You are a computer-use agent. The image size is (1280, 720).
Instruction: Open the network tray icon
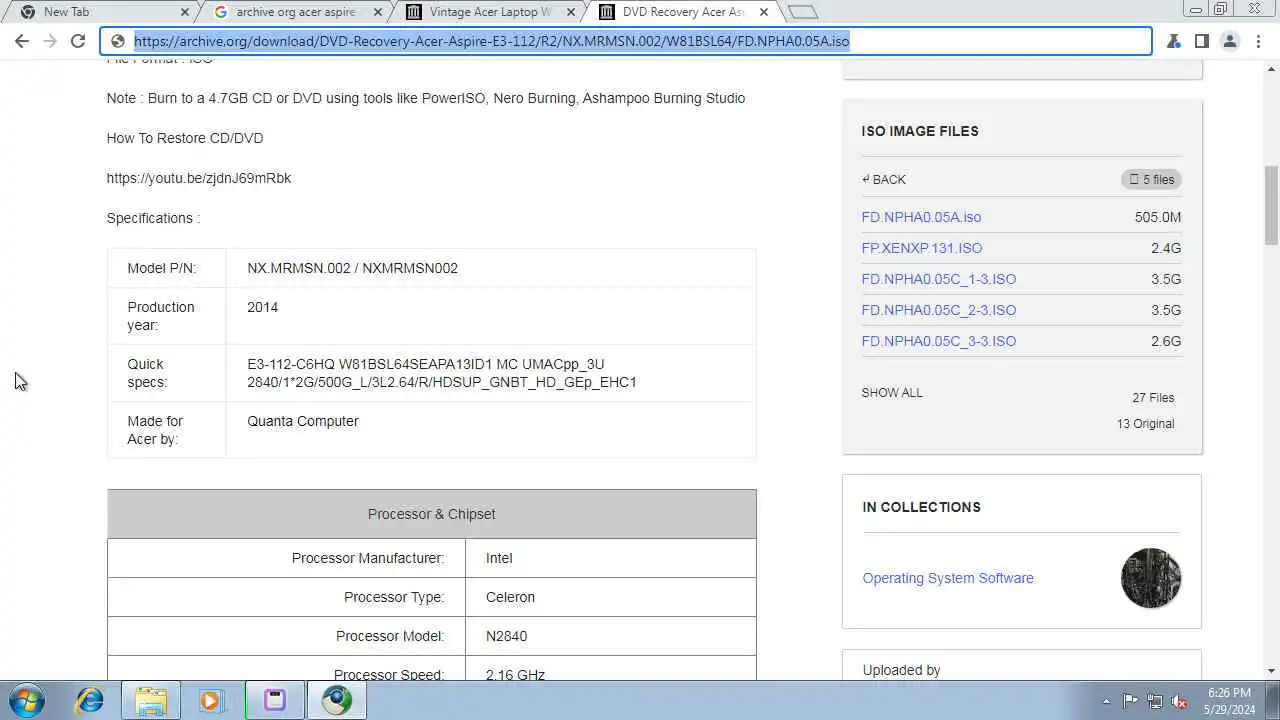pos(1155,701)
